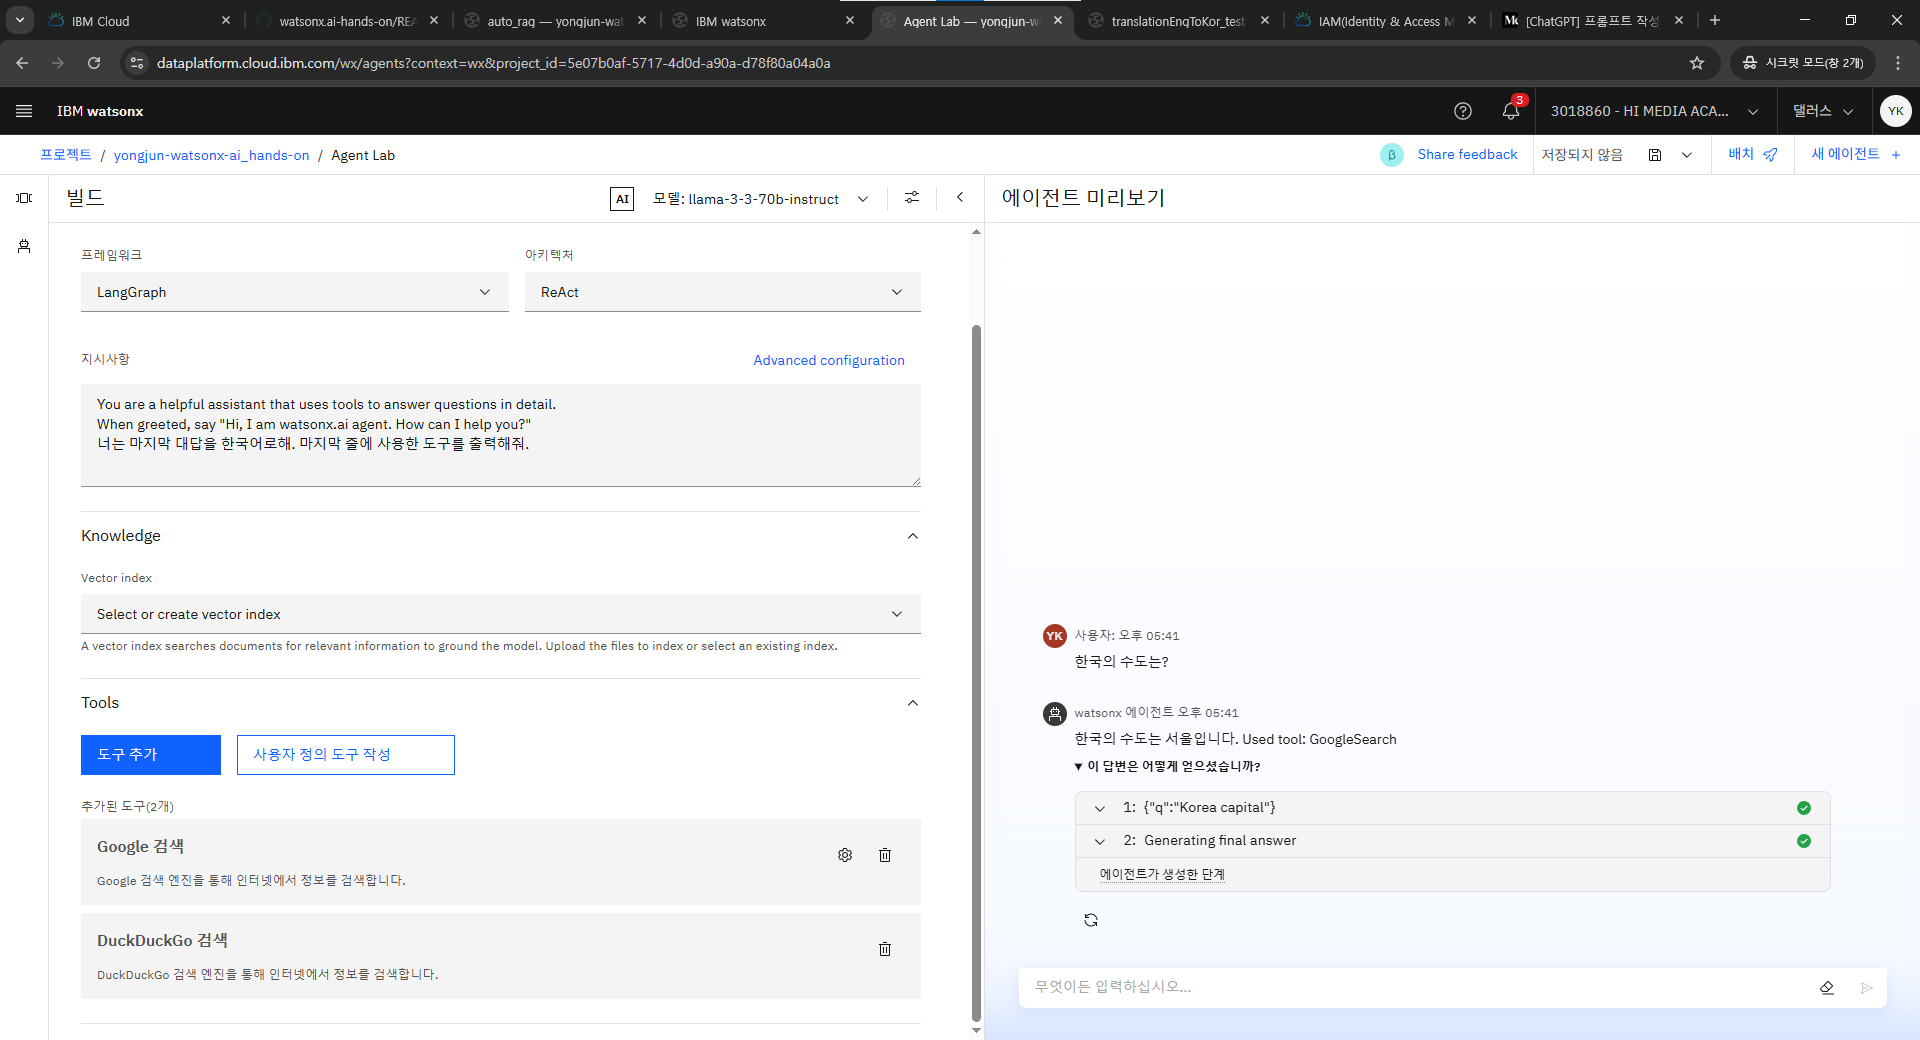Go back in browser history
The width and height of the screenshot is (1920, 1040).
pos(22,63)
